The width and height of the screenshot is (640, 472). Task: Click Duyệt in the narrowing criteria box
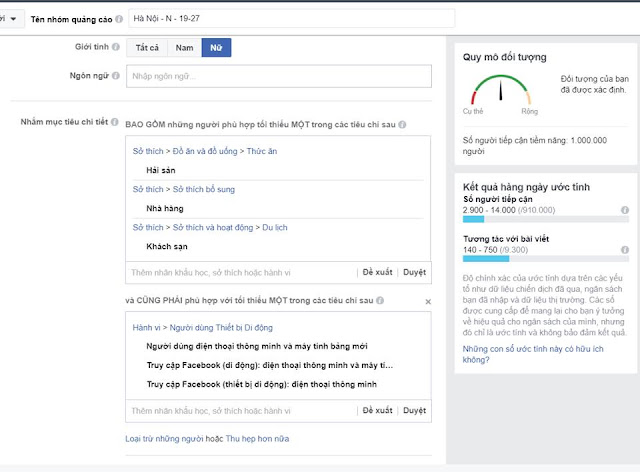tap(414, 410)
